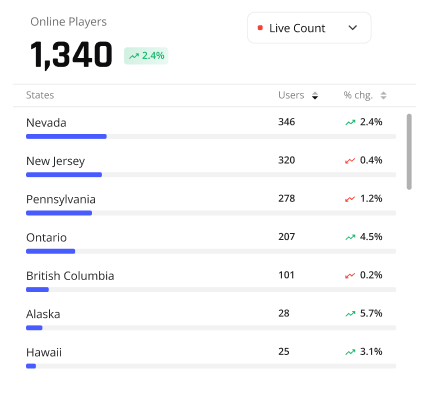430x404 pixels.
Task: Select the British Columbia row
Action: point(211,281)
